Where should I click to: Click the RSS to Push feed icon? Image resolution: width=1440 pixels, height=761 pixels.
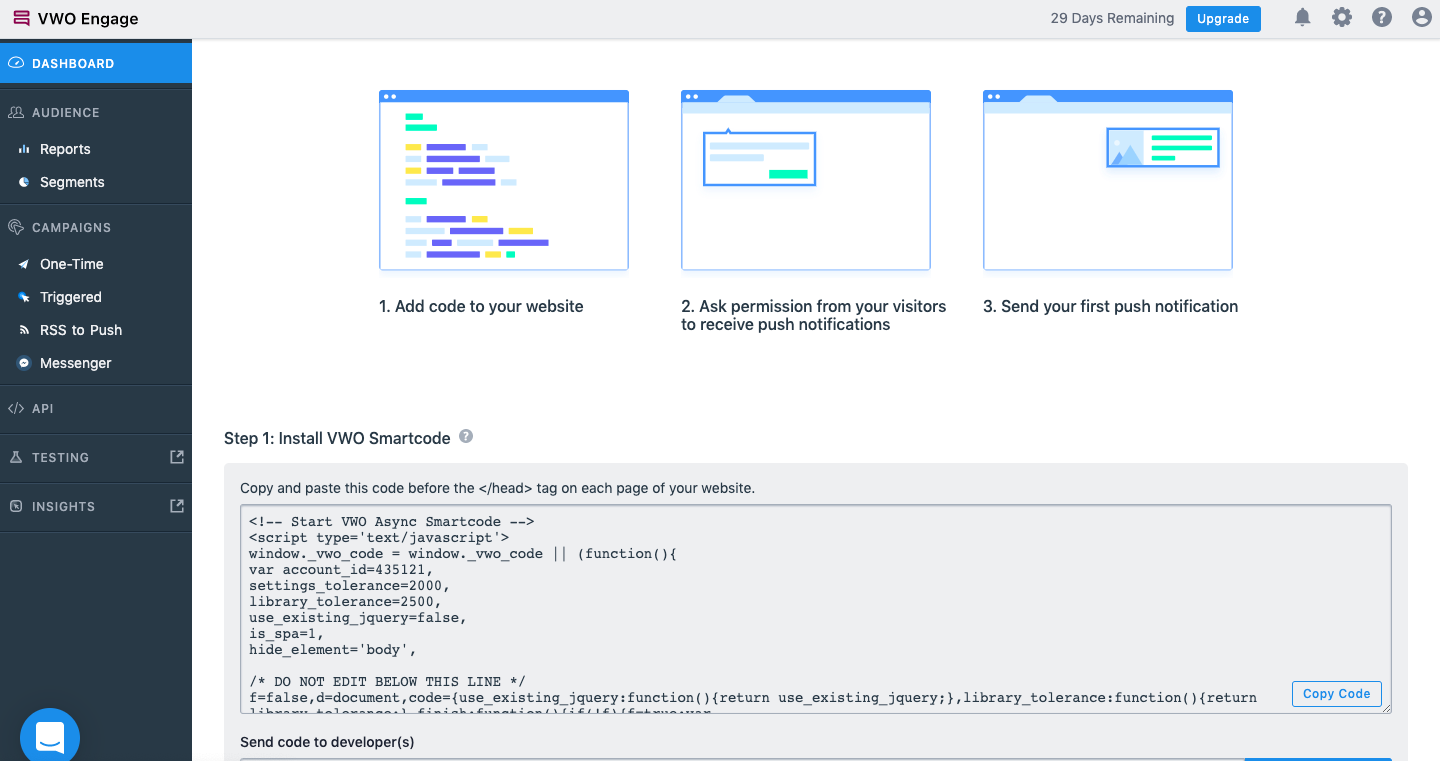point(24,330)
